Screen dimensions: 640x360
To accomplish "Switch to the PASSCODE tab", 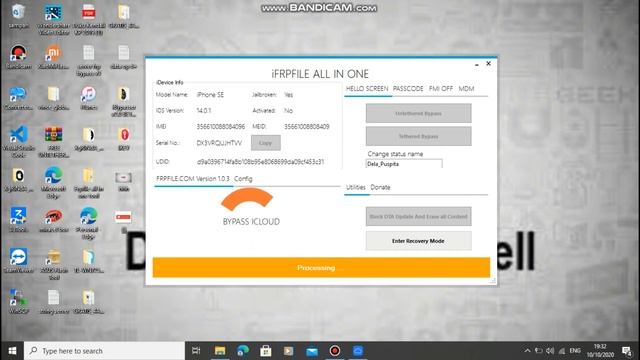I will tap(408, 89).
